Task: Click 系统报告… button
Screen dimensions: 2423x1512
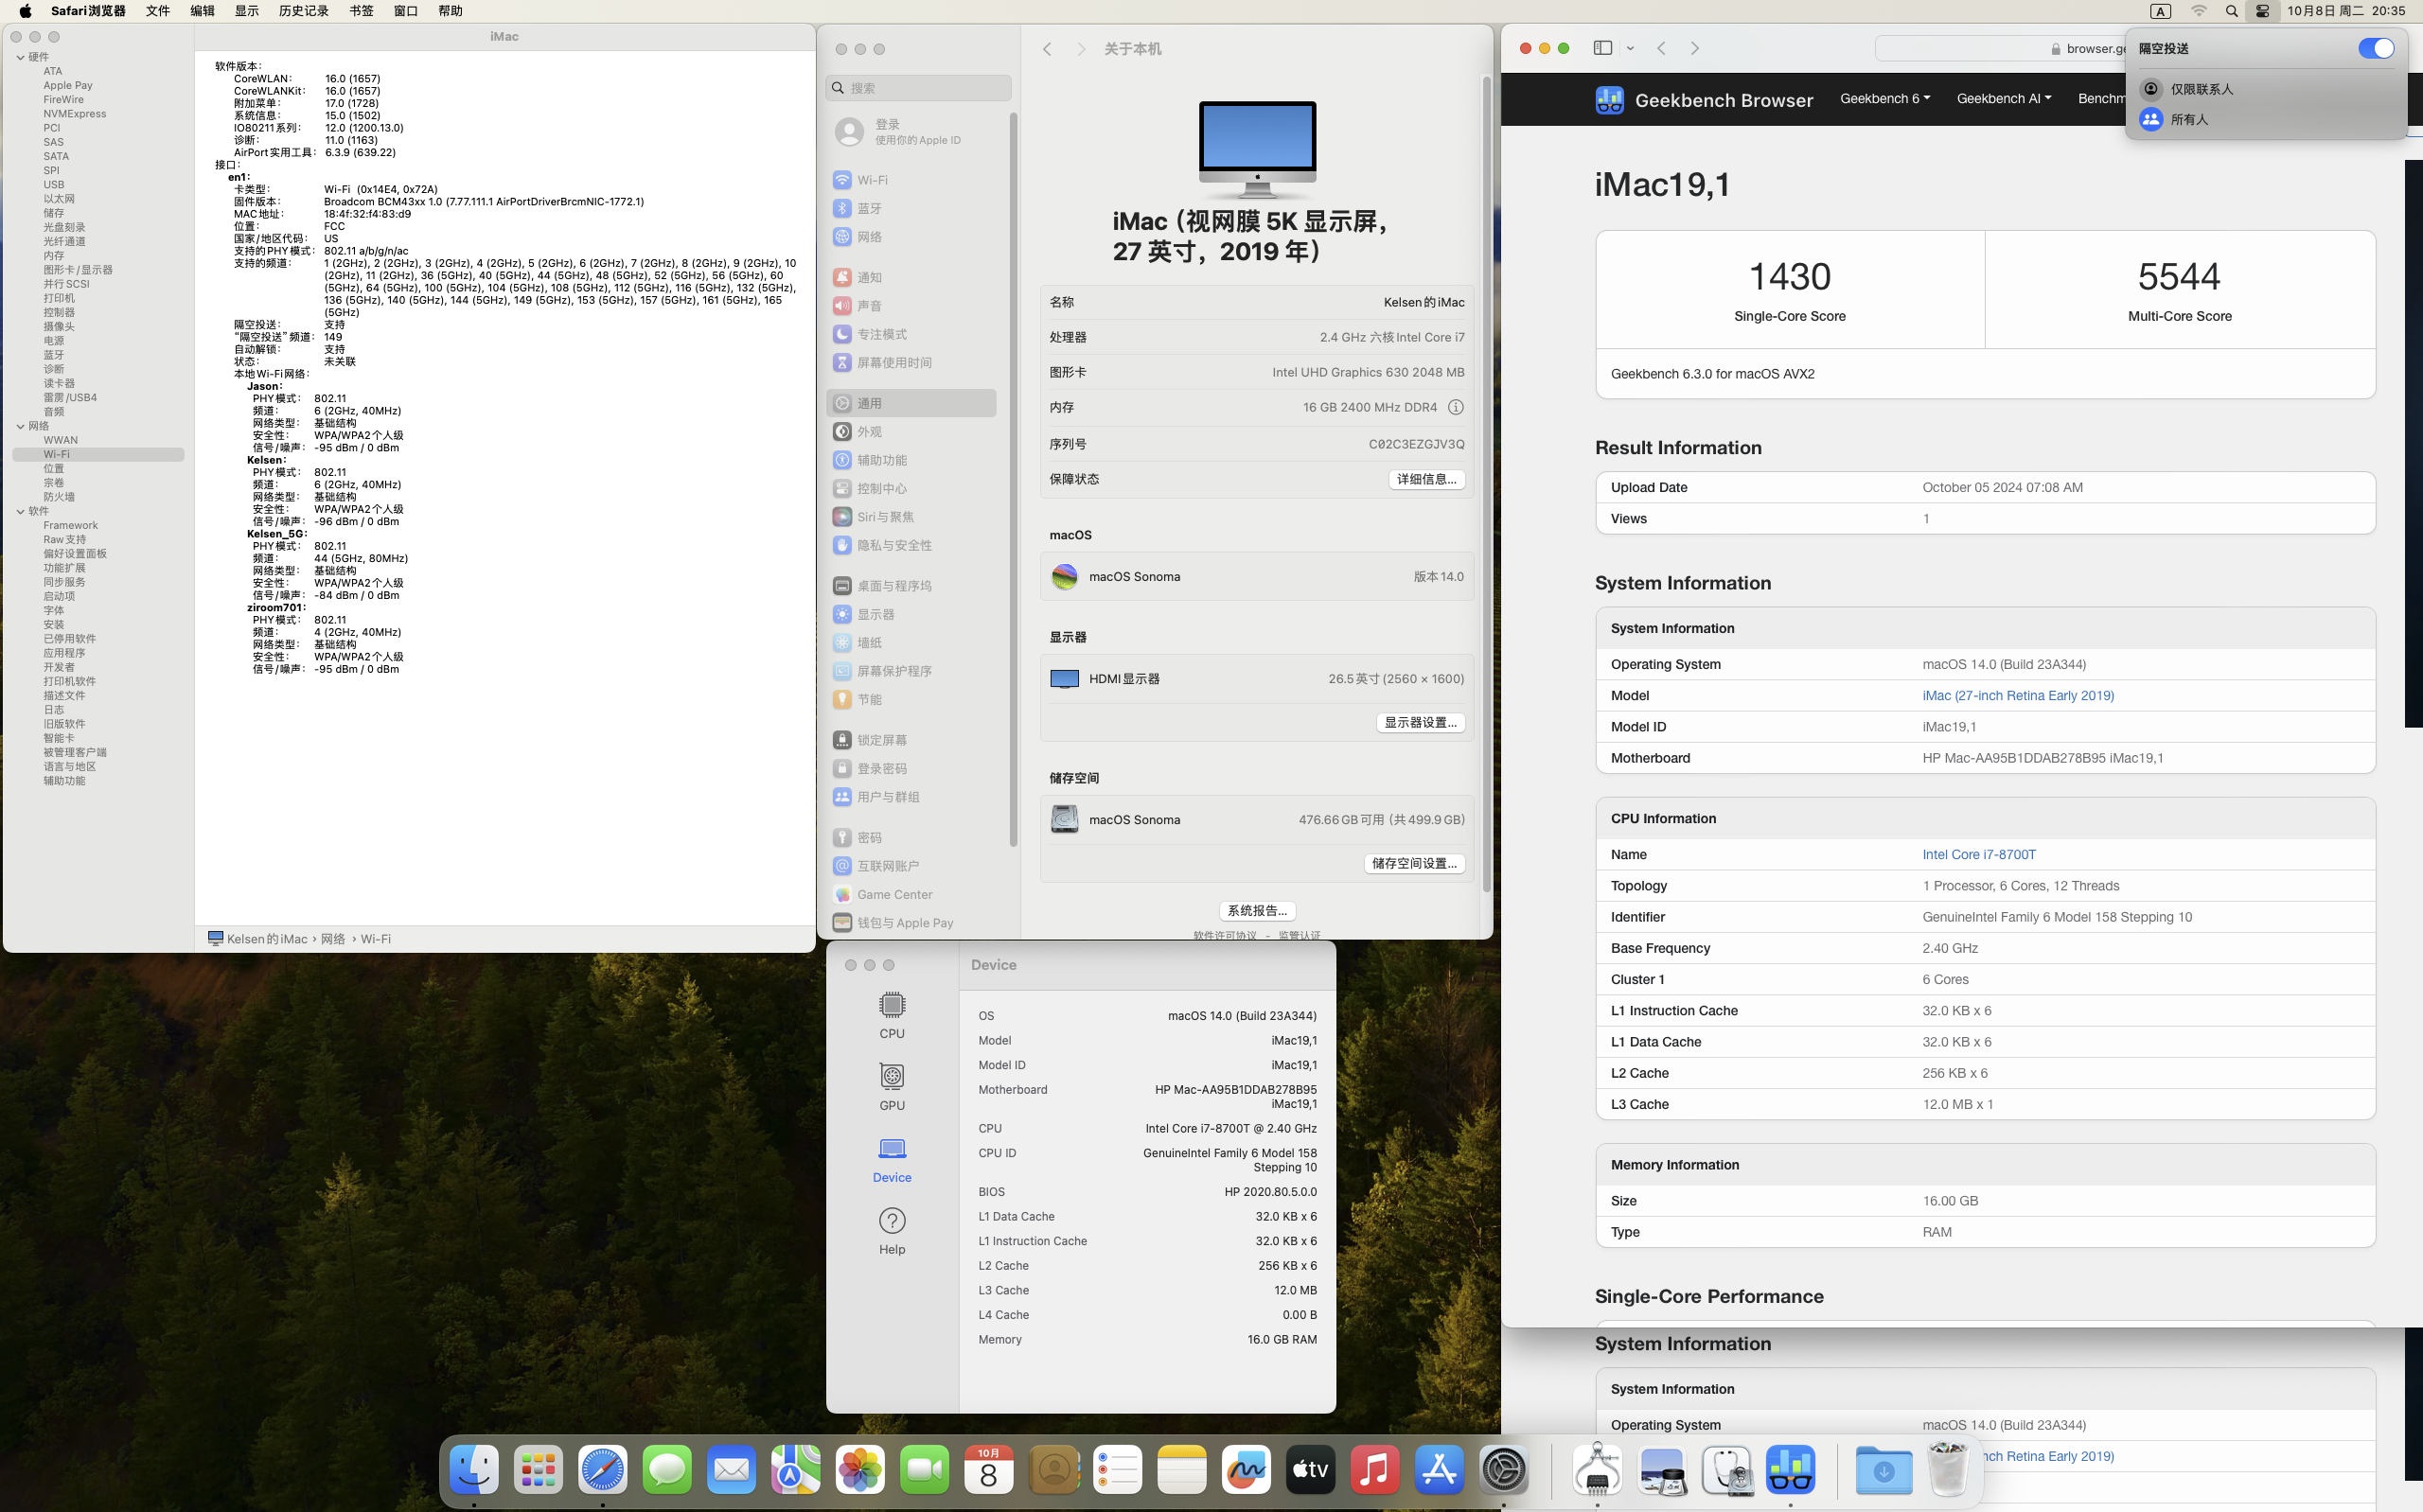Action: tap(1257, 911)
